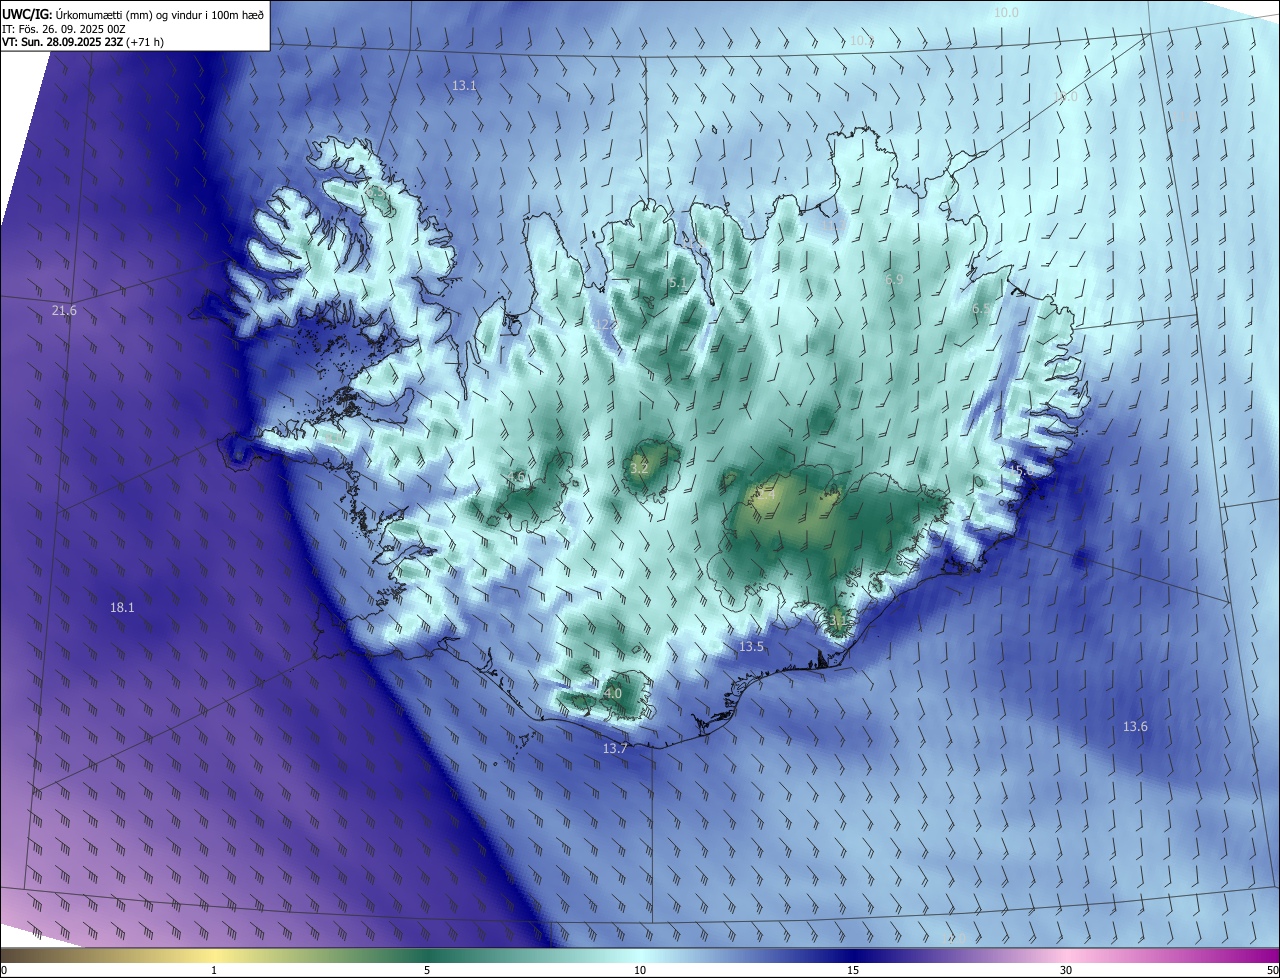Viewport: 1280px width, 978px height.
Task: Click the 5.1 value label in north Iceland
Action: [678, 283]
